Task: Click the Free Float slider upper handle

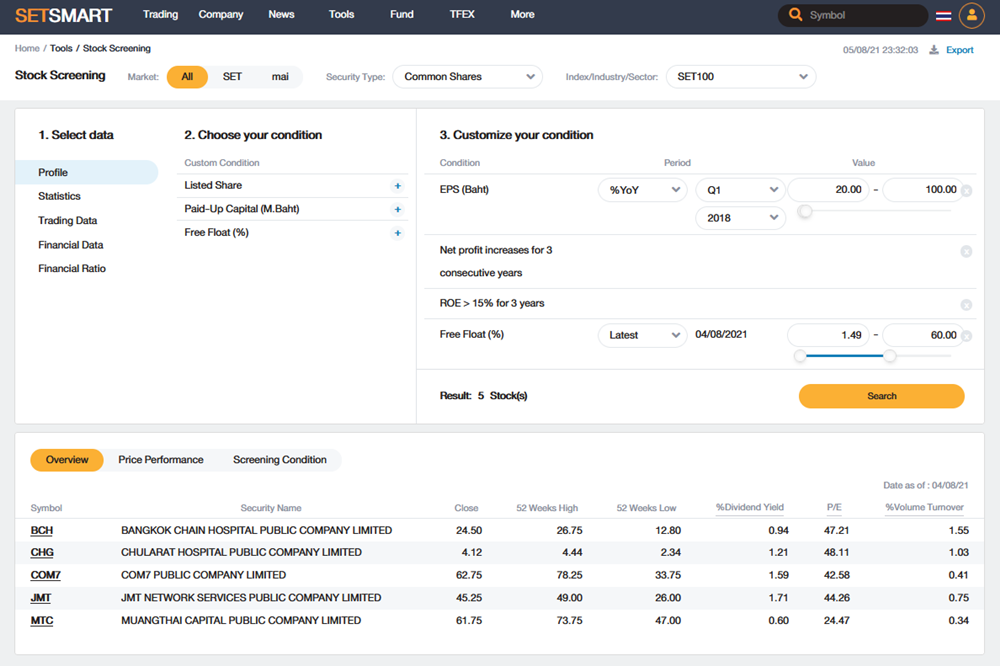Action: click(890, 356)
